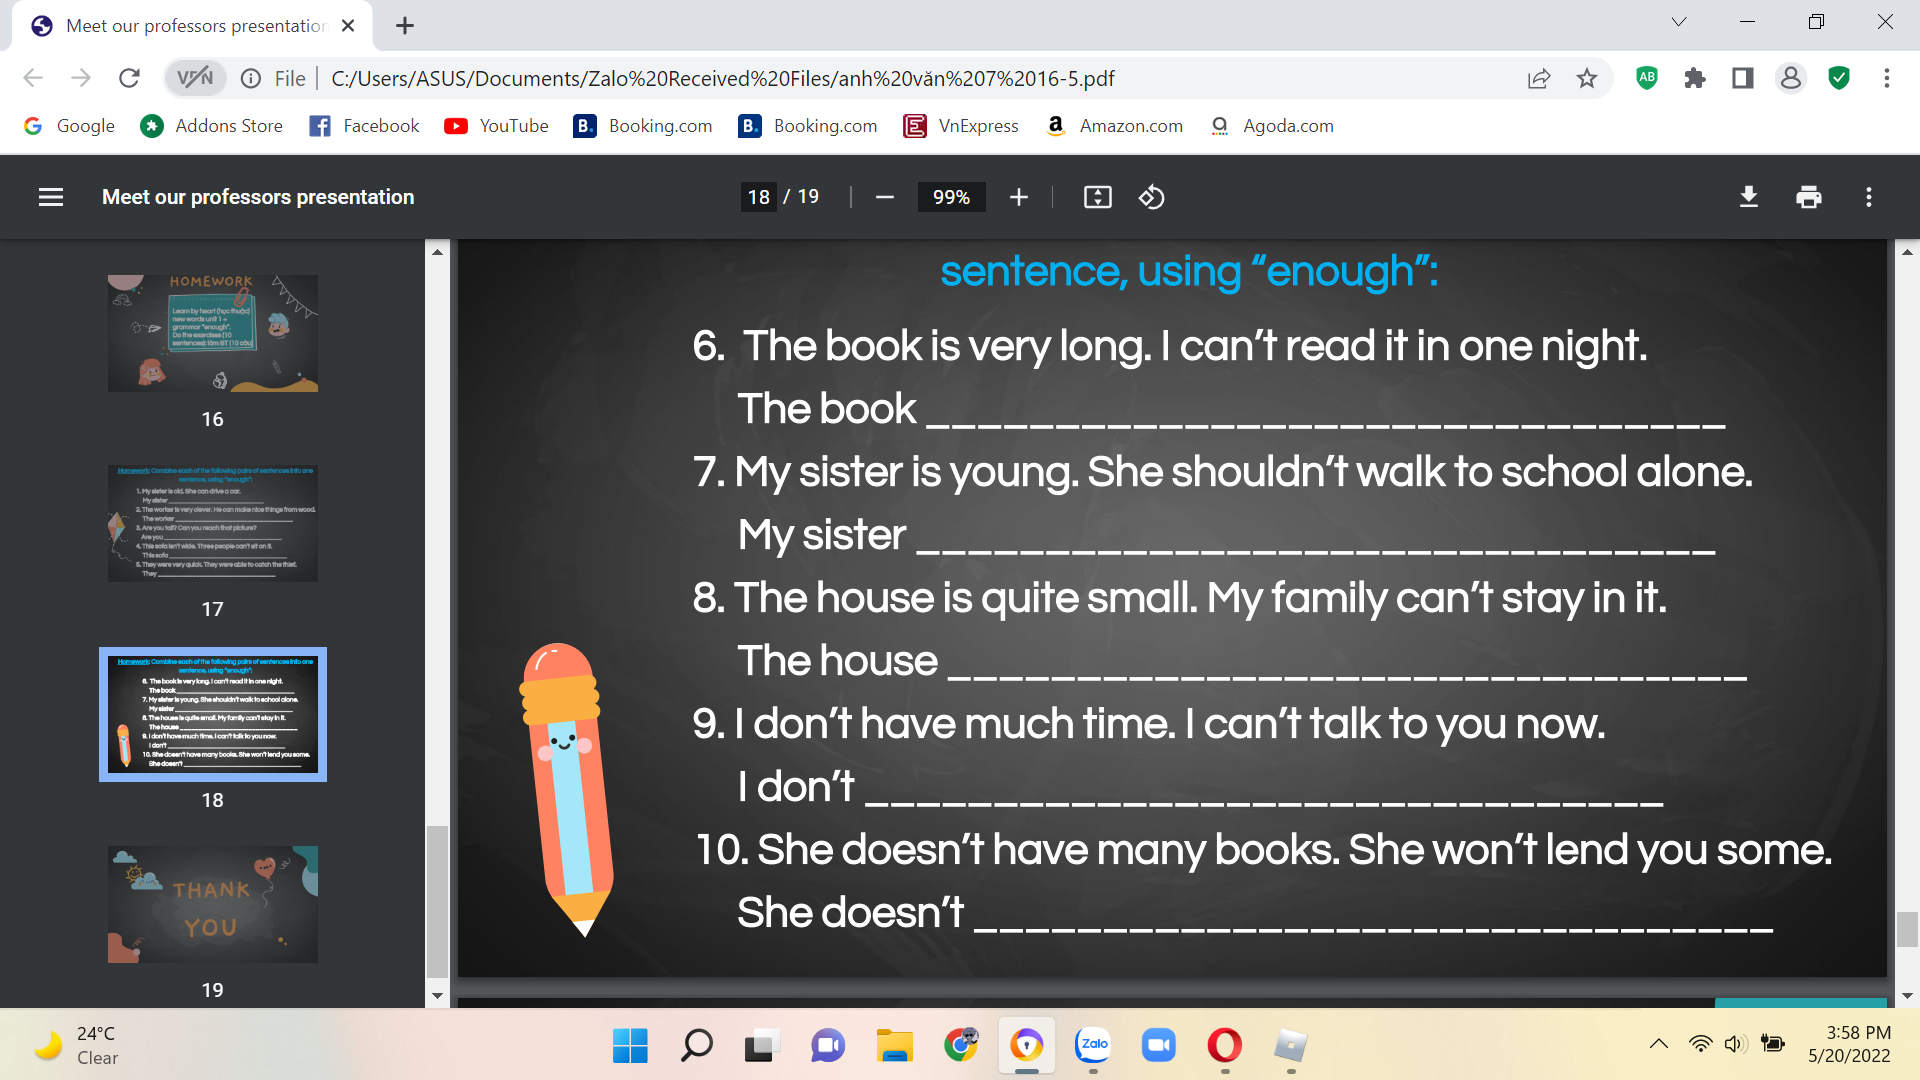
Task: Open the Extensions puzzle icon
Action: [1695, 78]
